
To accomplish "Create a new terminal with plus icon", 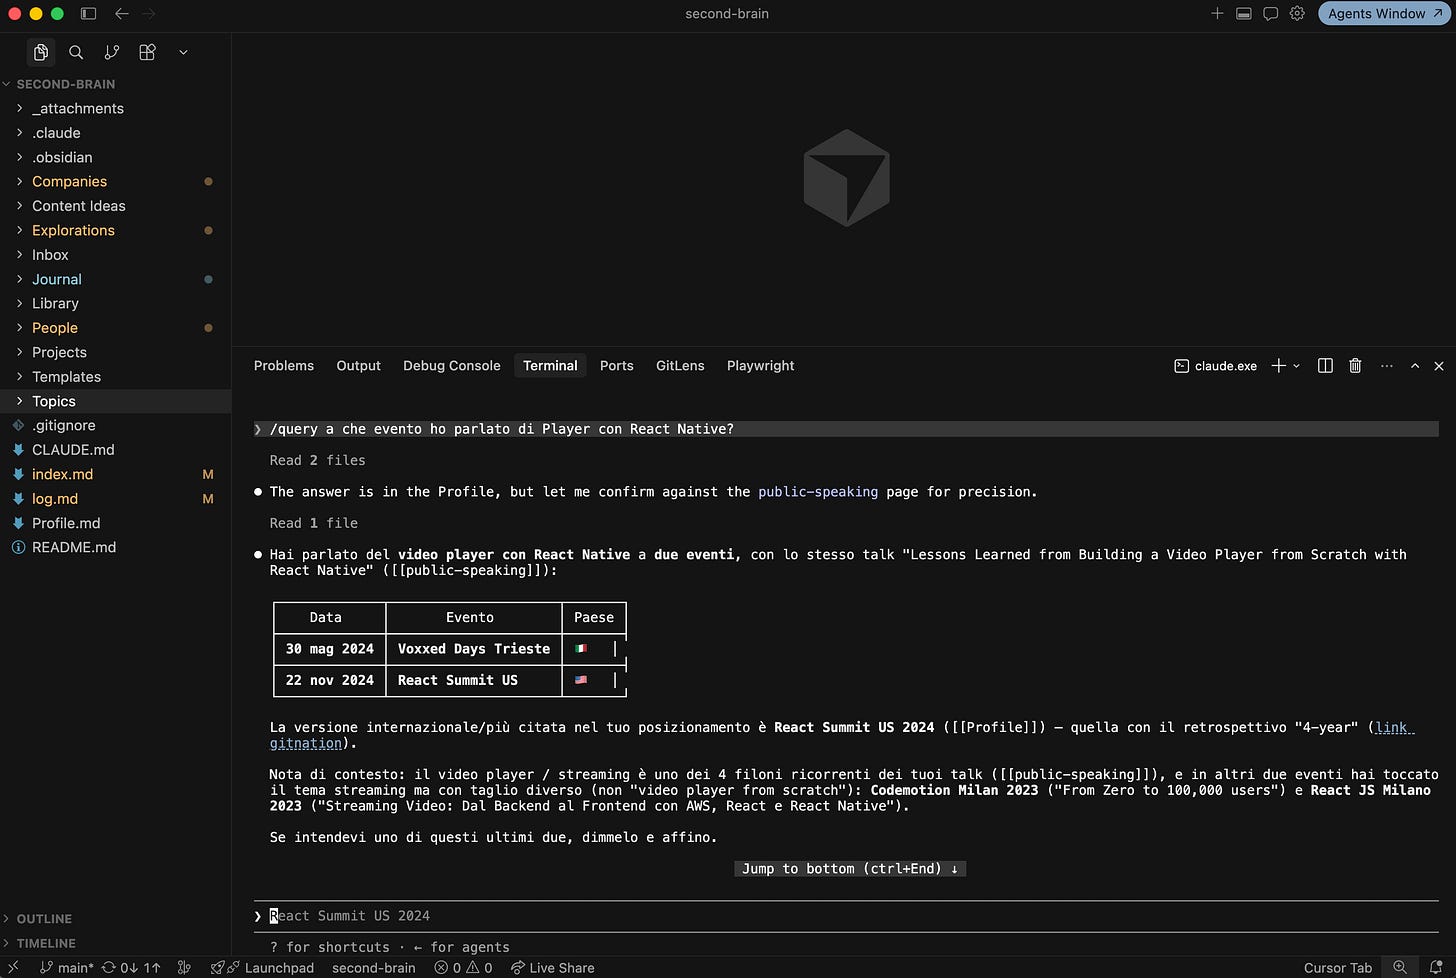I will click(x=1278, y=366).
